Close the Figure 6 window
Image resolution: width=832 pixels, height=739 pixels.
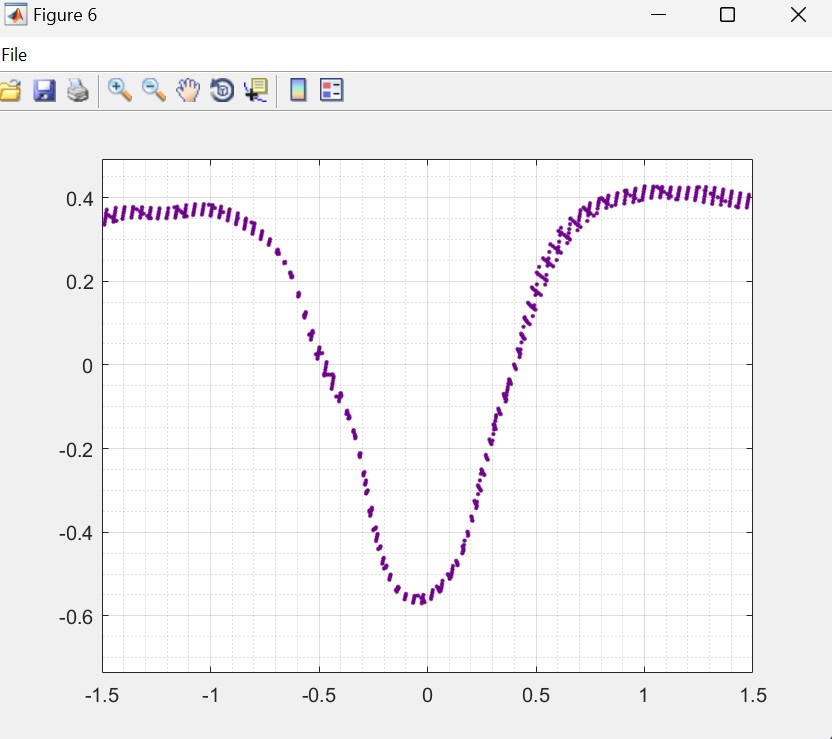coord(798,15)
